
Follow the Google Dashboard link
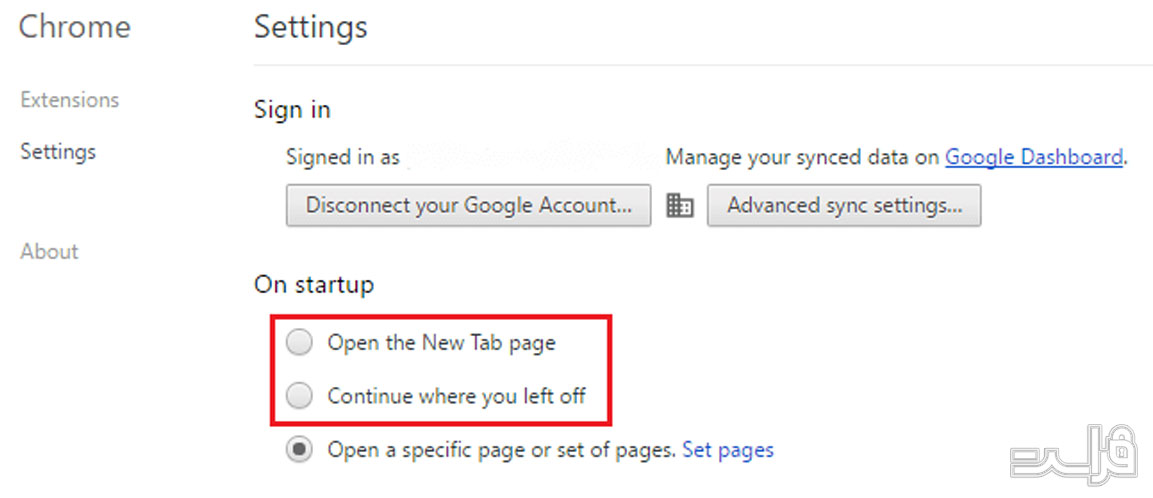pyautogui.click(x=1033, y=157)
